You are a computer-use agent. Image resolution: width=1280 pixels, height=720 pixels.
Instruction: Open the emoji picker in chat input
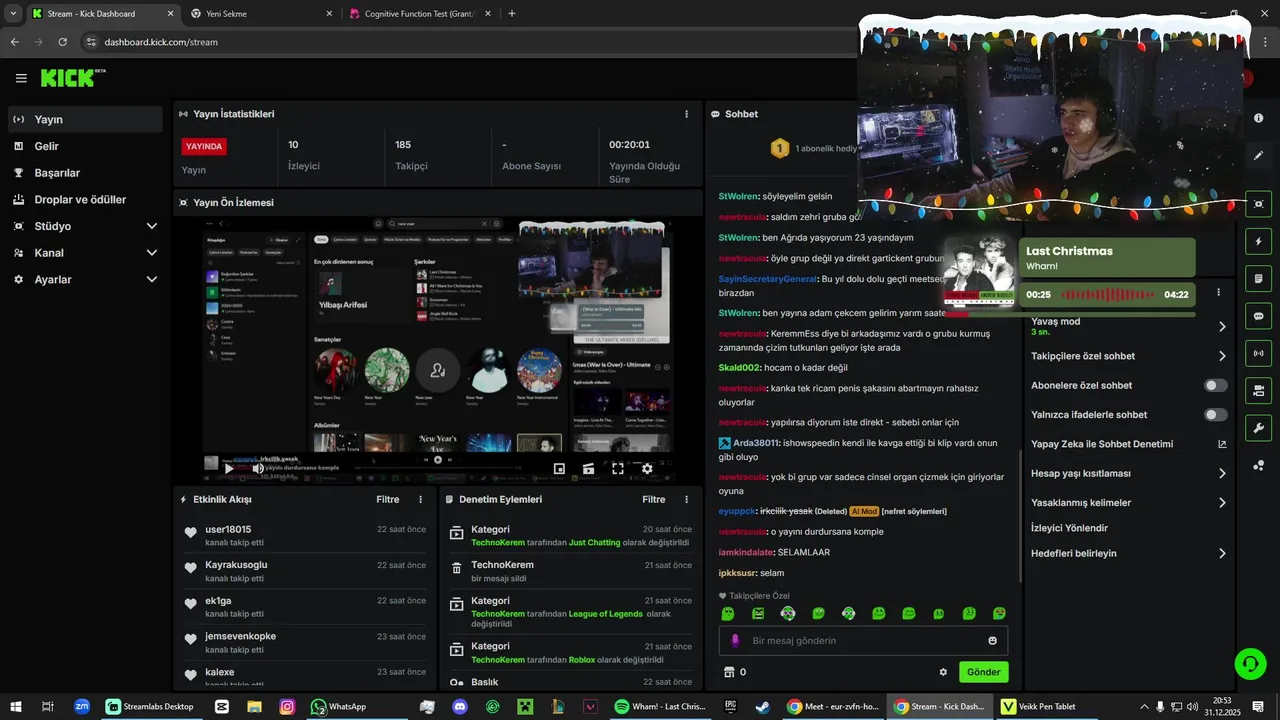click(992, 641)
